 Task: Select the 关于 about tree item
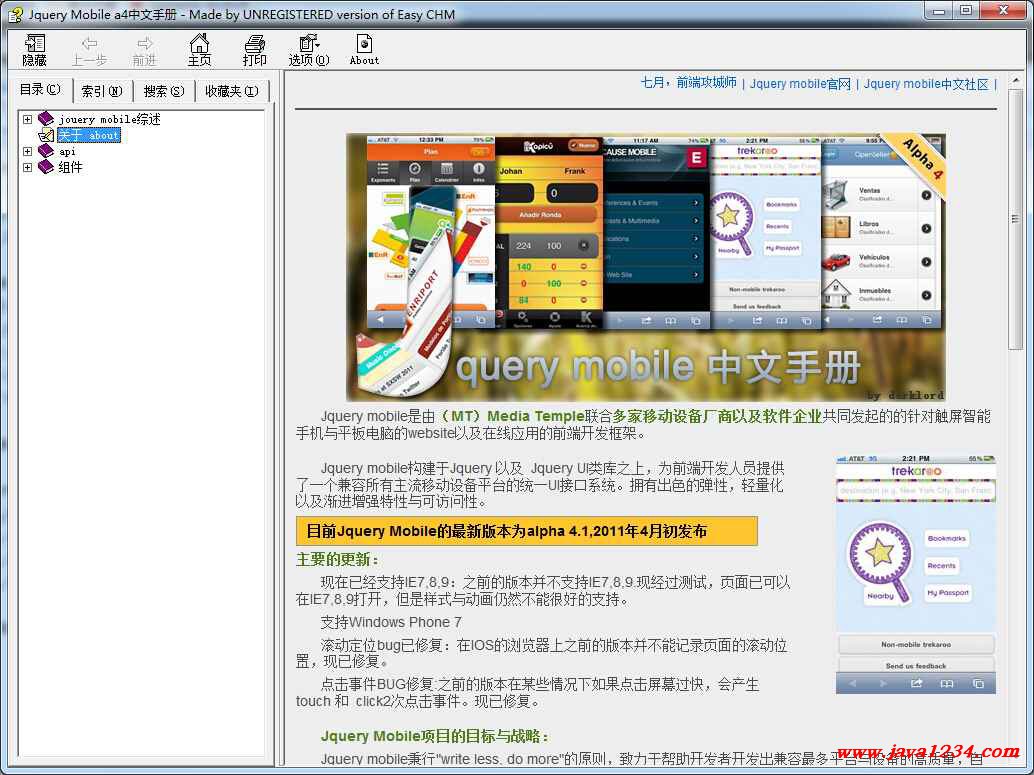(88, 135)
